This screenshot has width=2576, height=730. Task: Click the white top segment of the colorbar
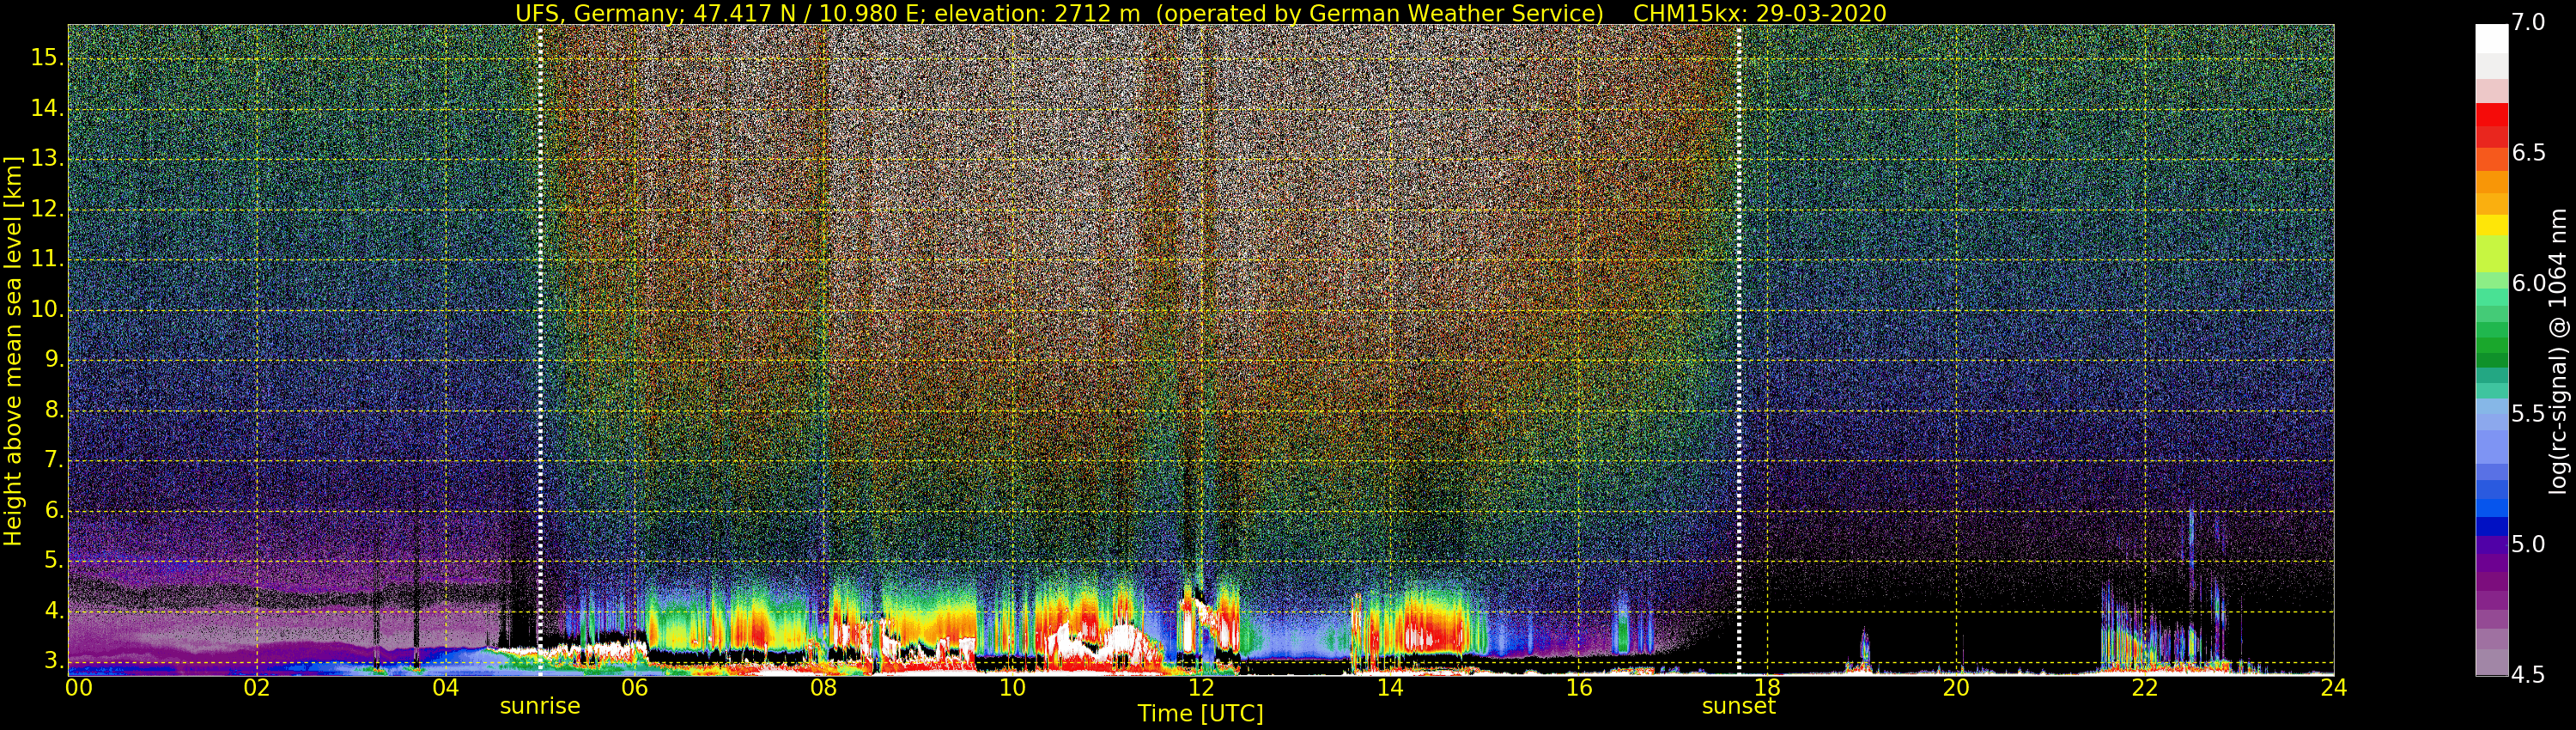[x=2491, y=38]
